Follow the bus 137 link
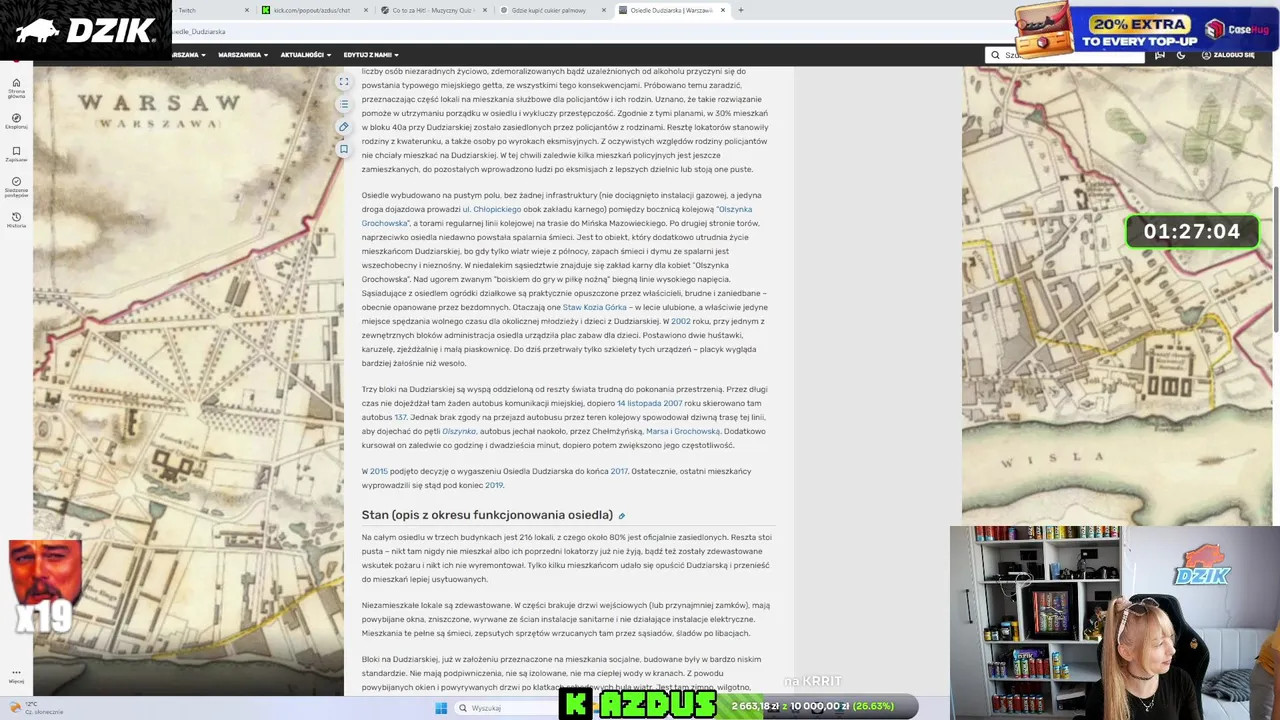 [x=400, y=418]
